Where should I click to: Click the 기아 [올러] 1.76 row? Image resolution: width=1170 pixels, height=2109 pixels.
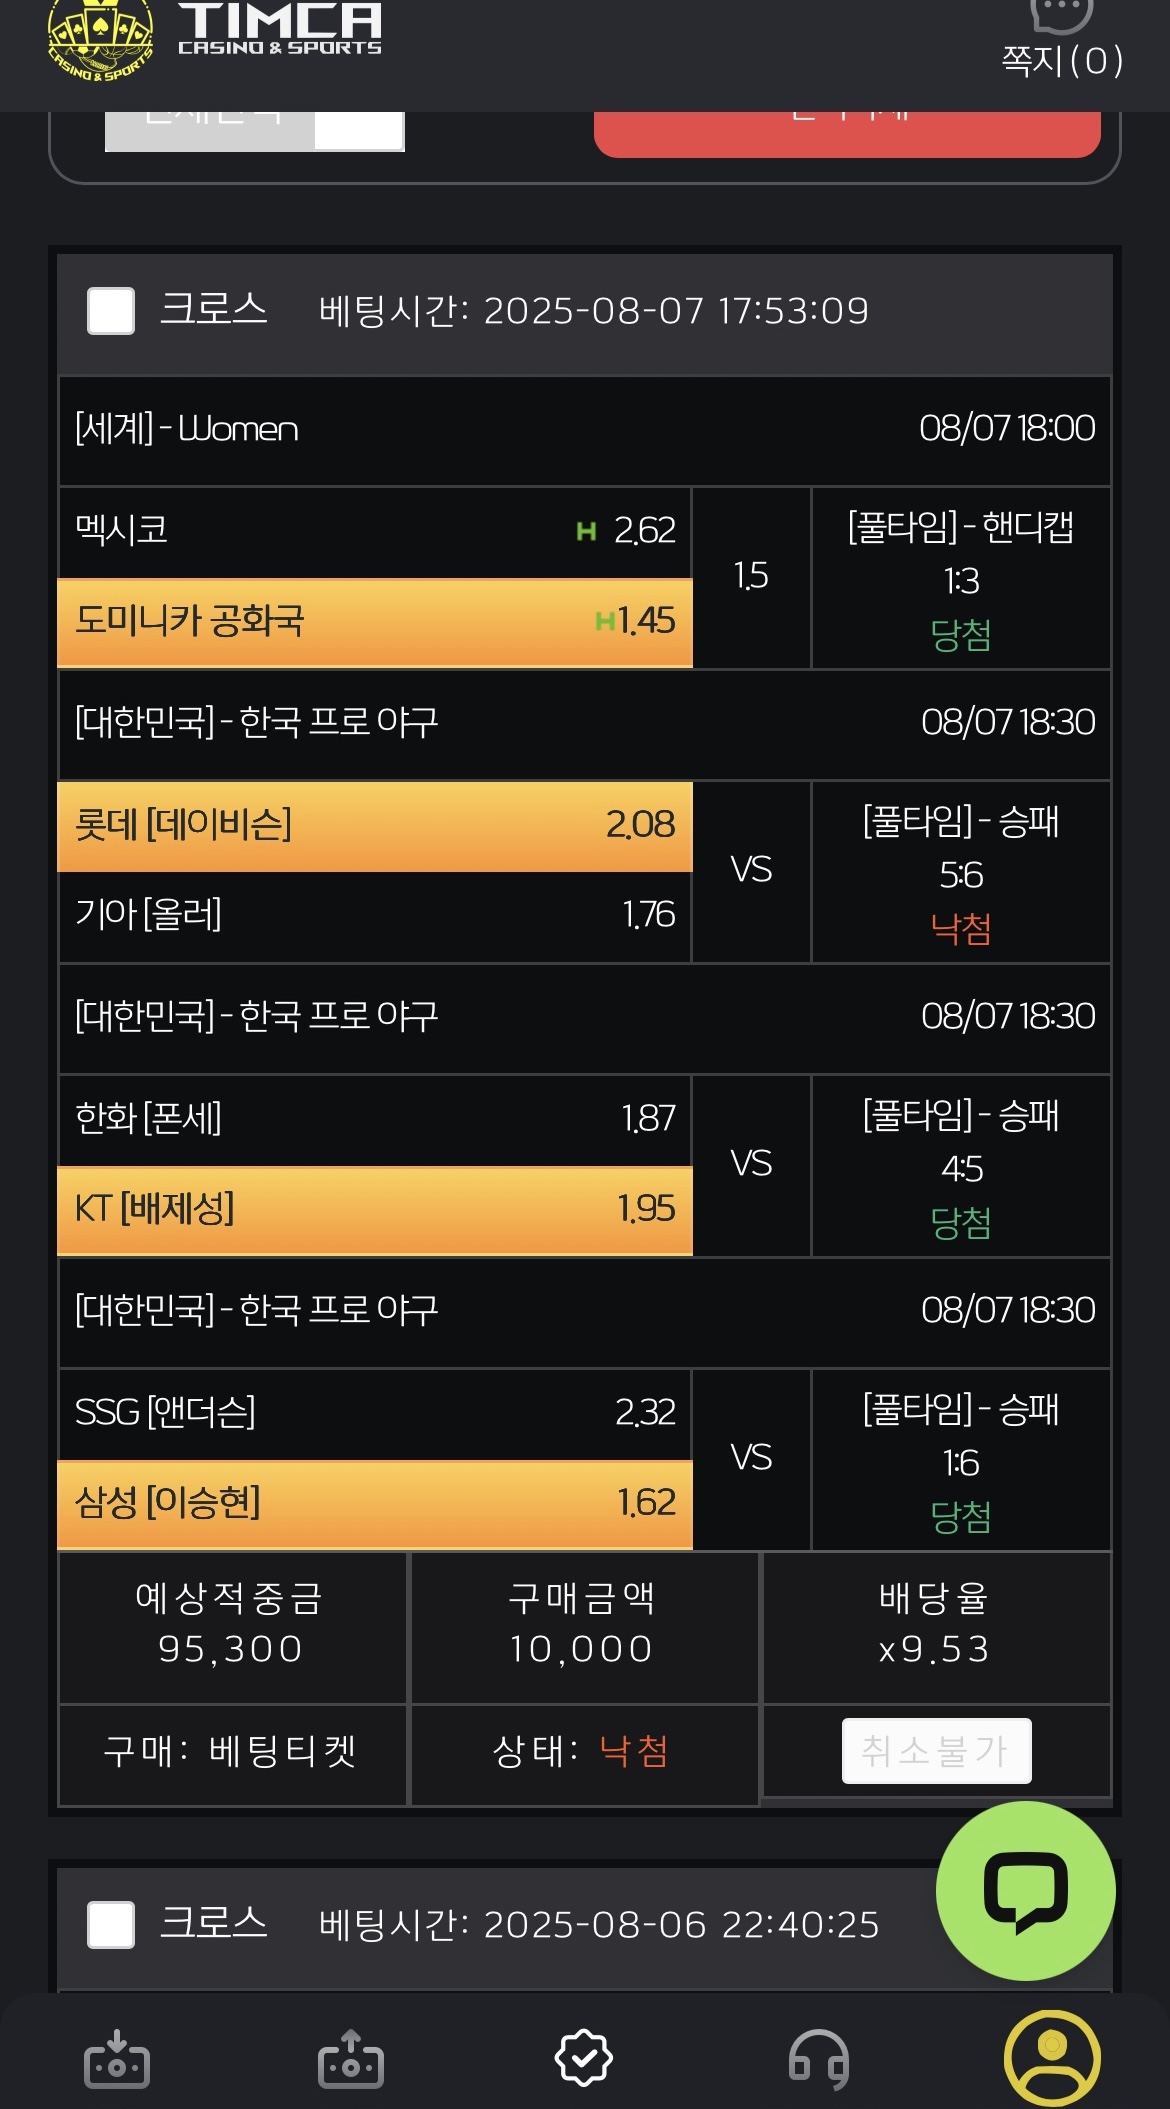click(375, 916)
